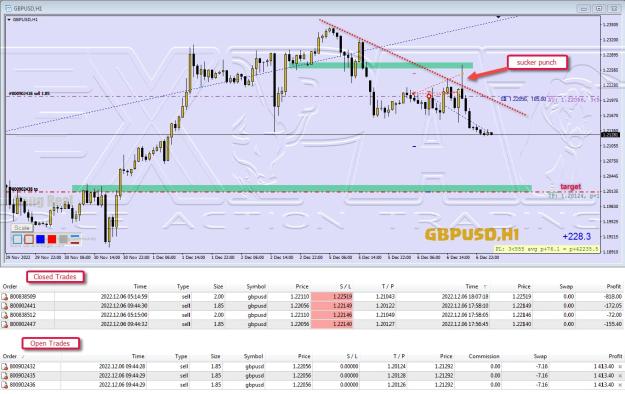Select closed trade row 800838509
Screen dimensions: 625x394
[312, 297]
